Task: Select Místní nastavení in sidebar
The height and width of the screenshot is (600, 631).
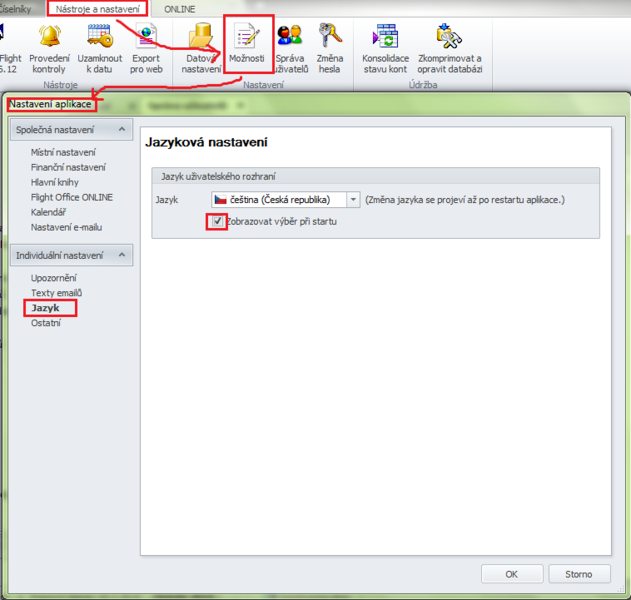Action: pyautogui.click(x=63, y=152)
